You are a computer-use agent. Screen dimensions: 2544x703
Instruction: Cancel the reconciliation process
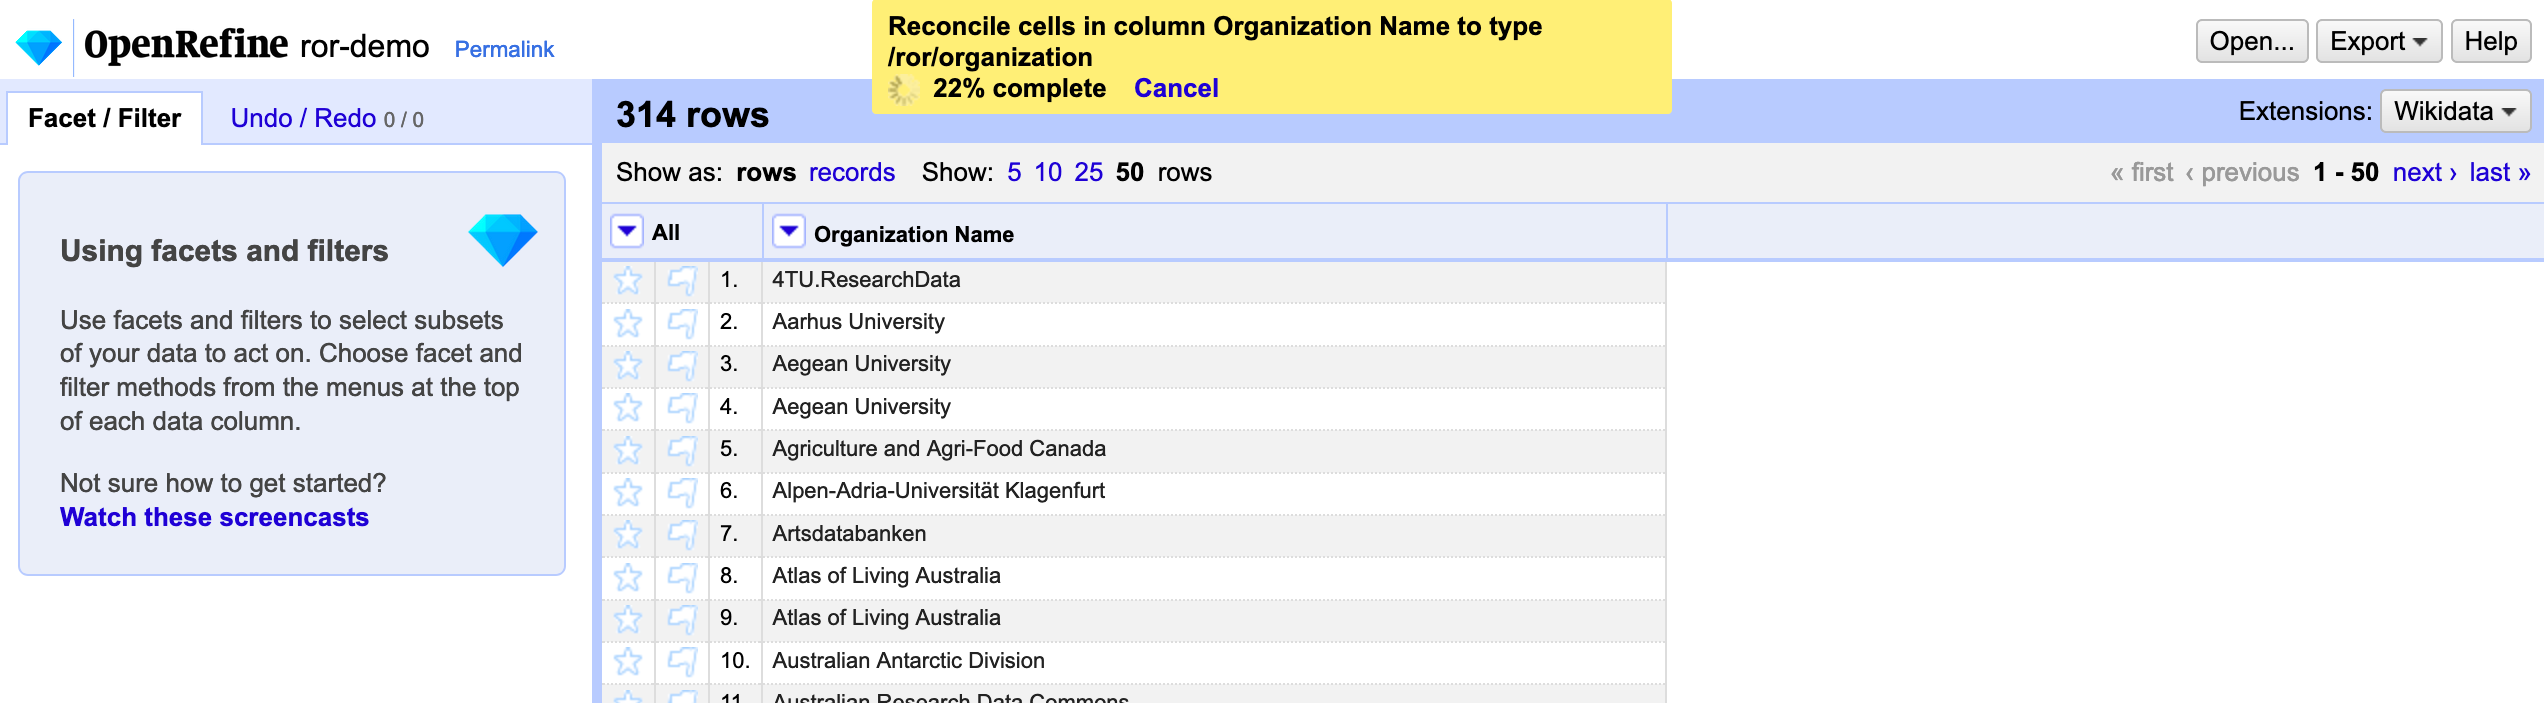tap(1176, 88)
